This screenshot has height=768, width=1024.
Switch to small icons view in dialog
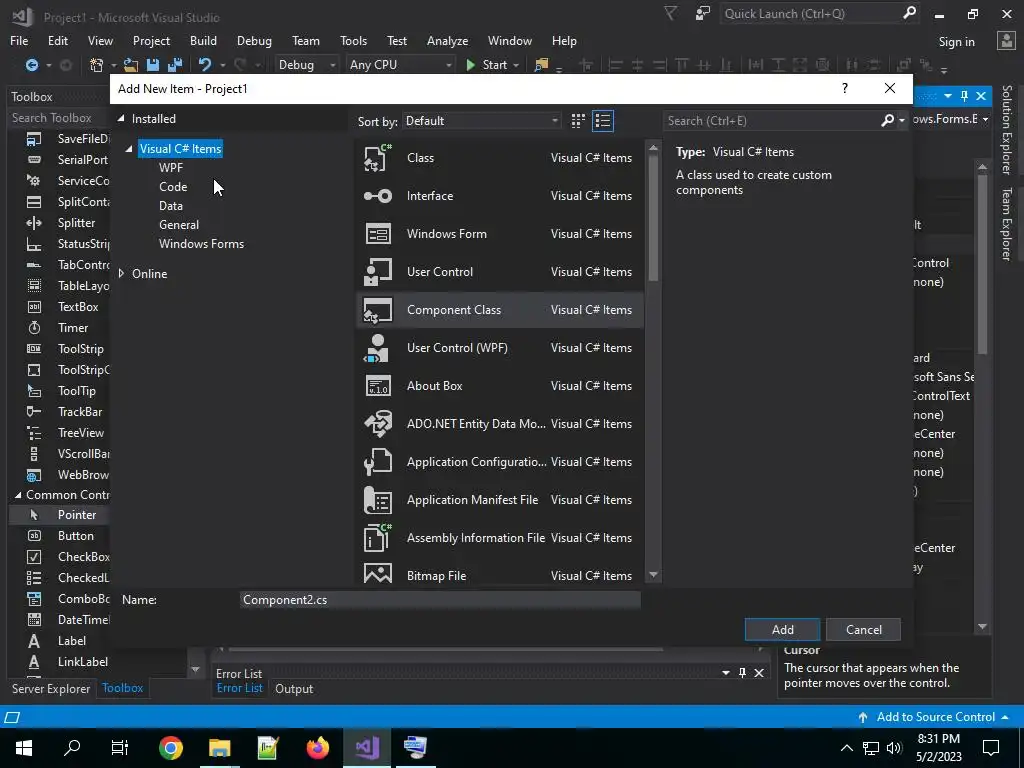(578, 121)
